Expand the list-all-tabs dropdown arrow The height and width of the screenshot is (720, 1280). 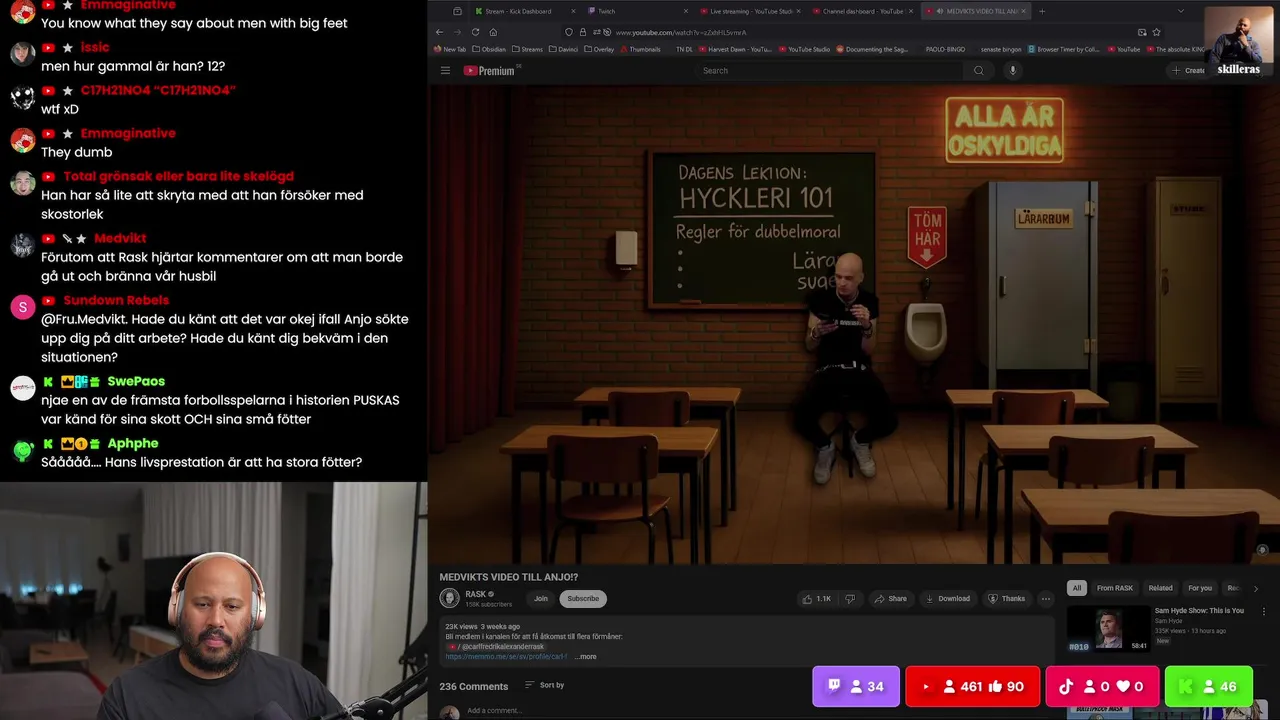click(1181, 11)
